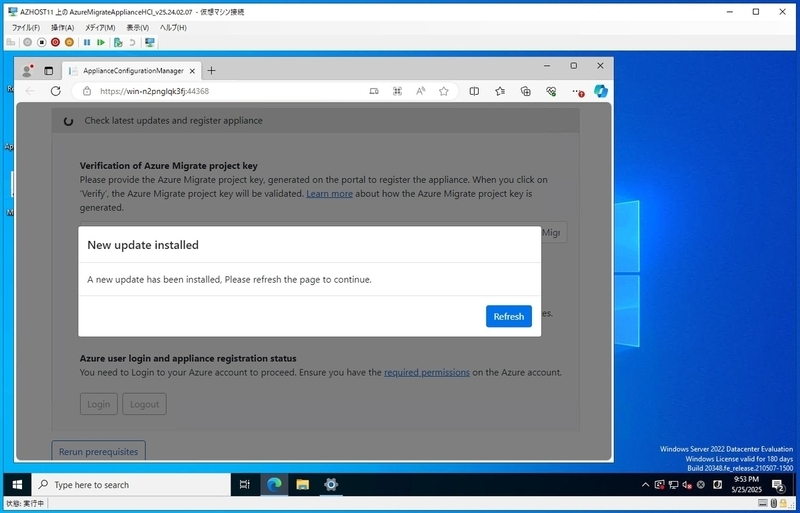800x513 pixels.
Task: Reload the page with Edge refresh icon
Action: pyautogui.click(x=56, y=91)
